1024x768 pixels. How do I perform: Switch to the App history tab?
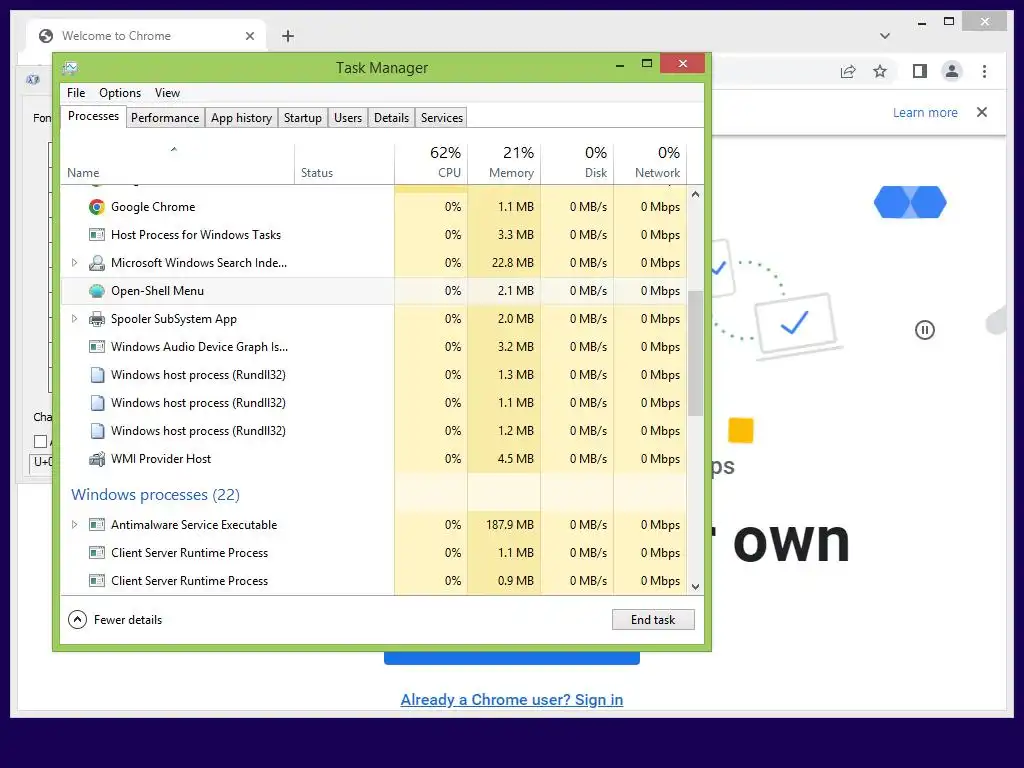pyautogui.click(x=241, y=118)
